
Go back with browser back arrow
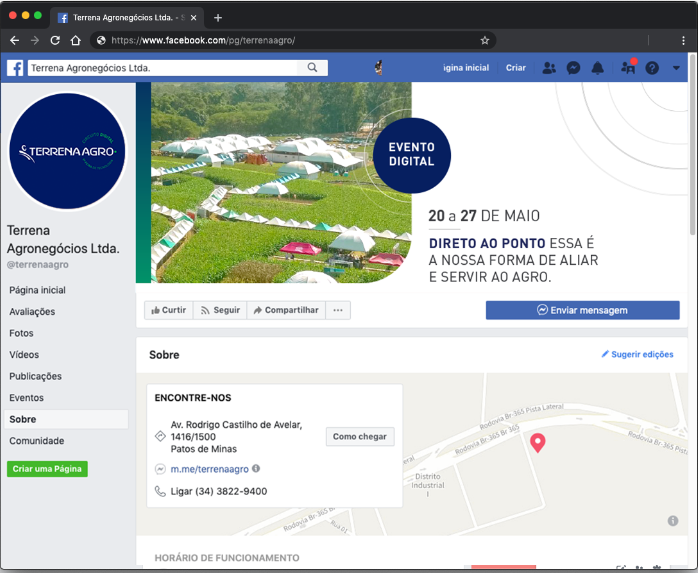pyautogui.click(x=15, y=41)
